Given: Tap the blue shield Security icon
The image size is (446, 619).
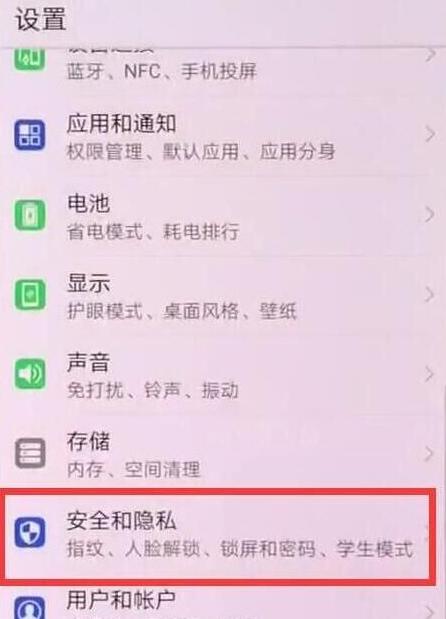Looking at the screenshot, I should (30, 532).
